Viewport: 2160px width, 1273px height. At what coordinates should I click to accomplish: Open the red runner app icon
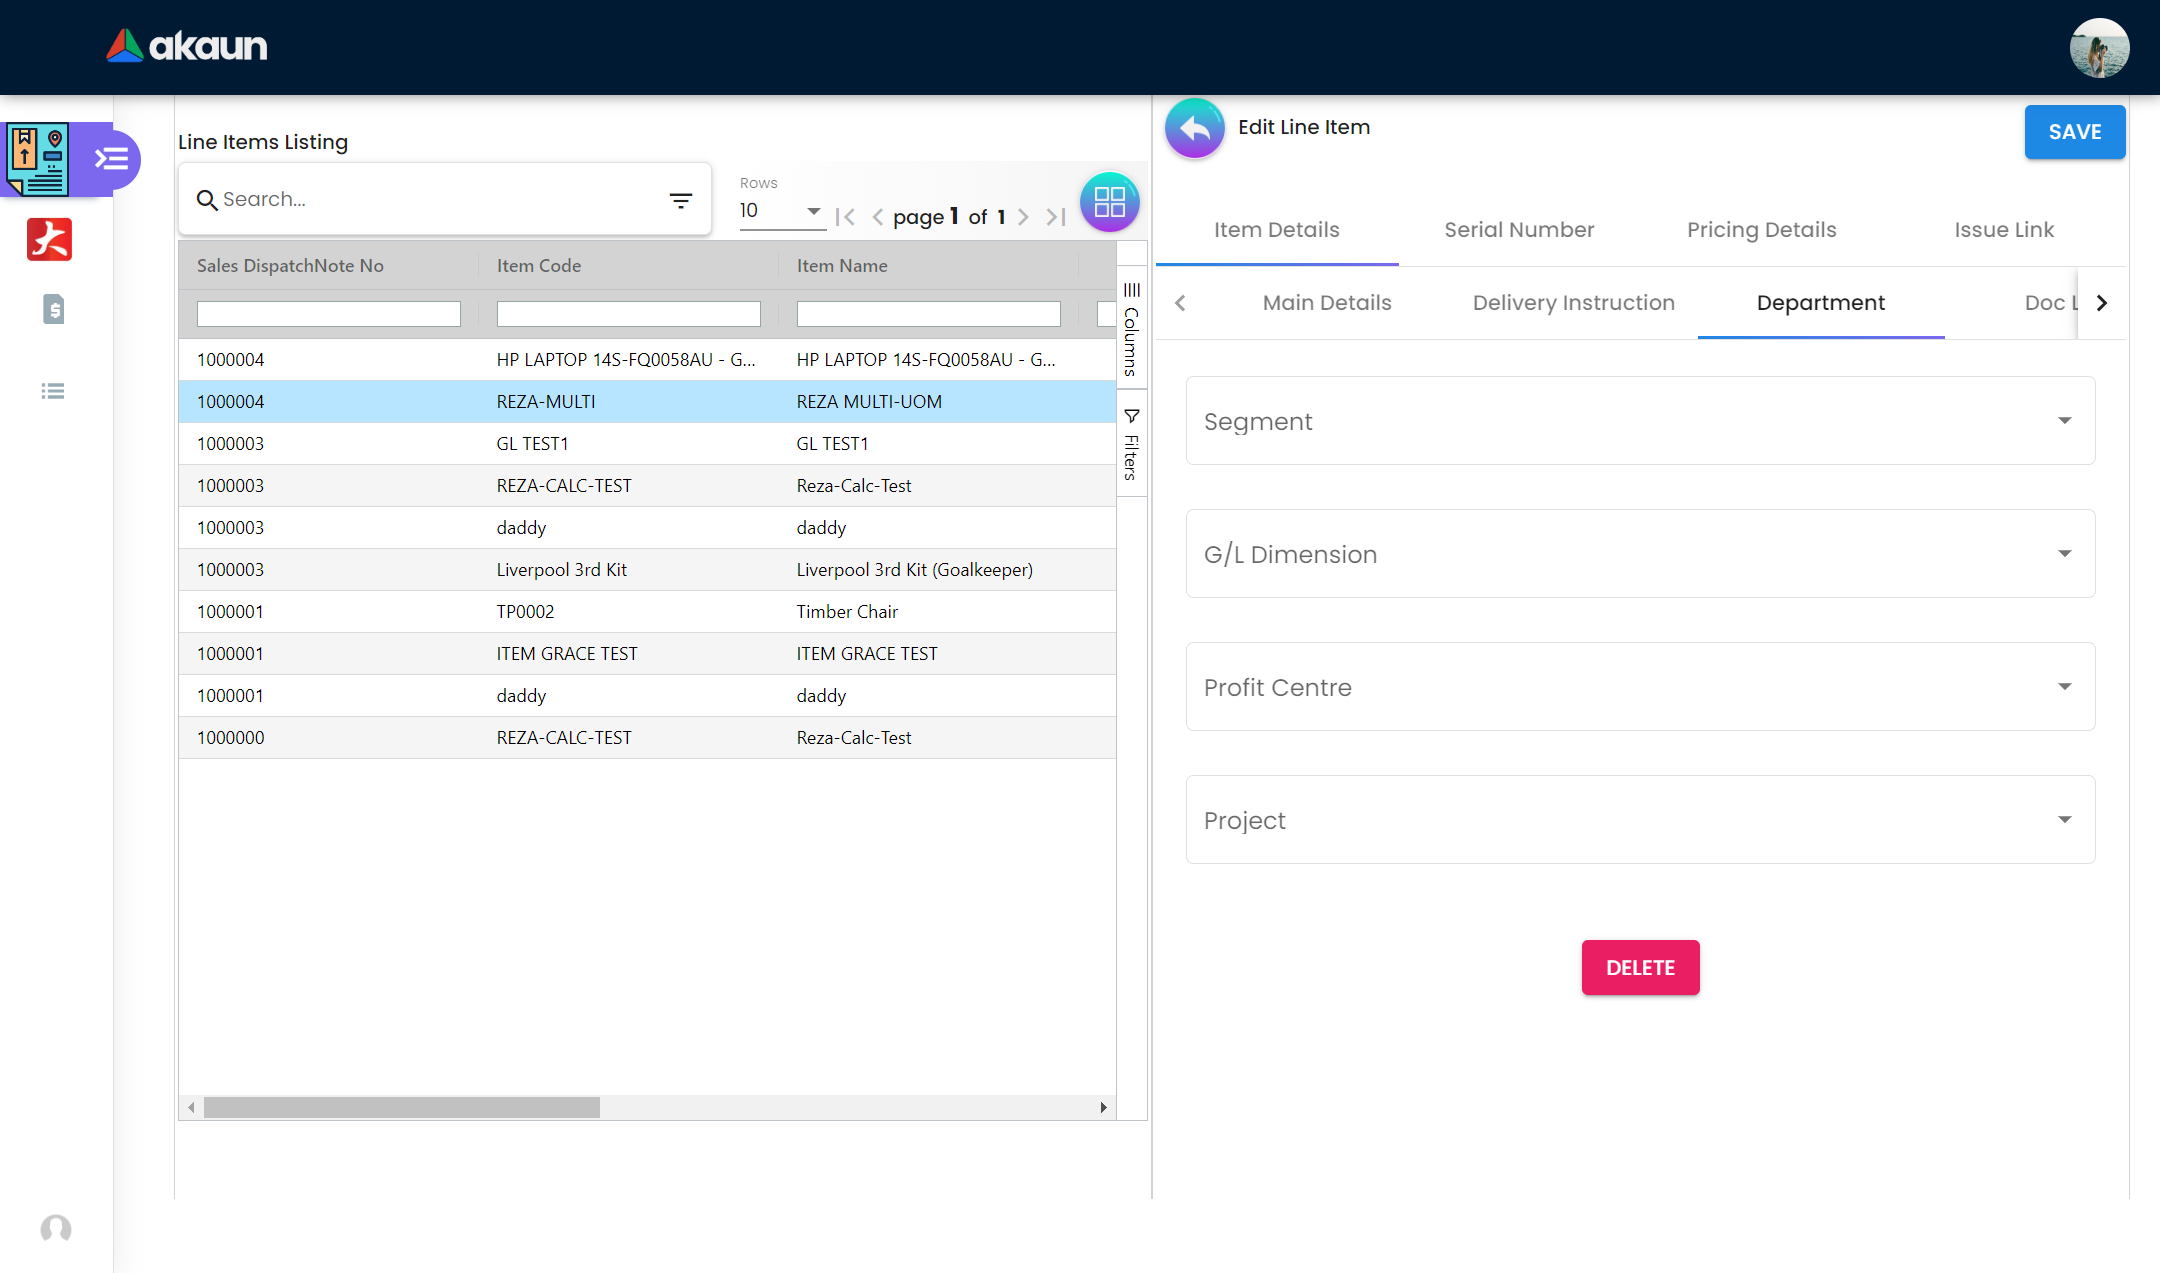click(49, 240)
